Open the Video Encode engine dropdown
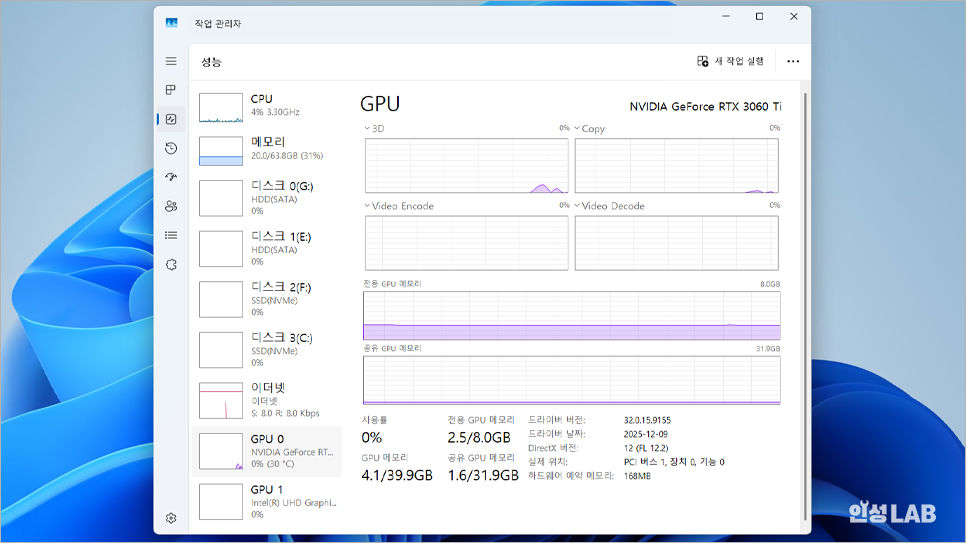This screenshot has width=966, height=543. 399,206
